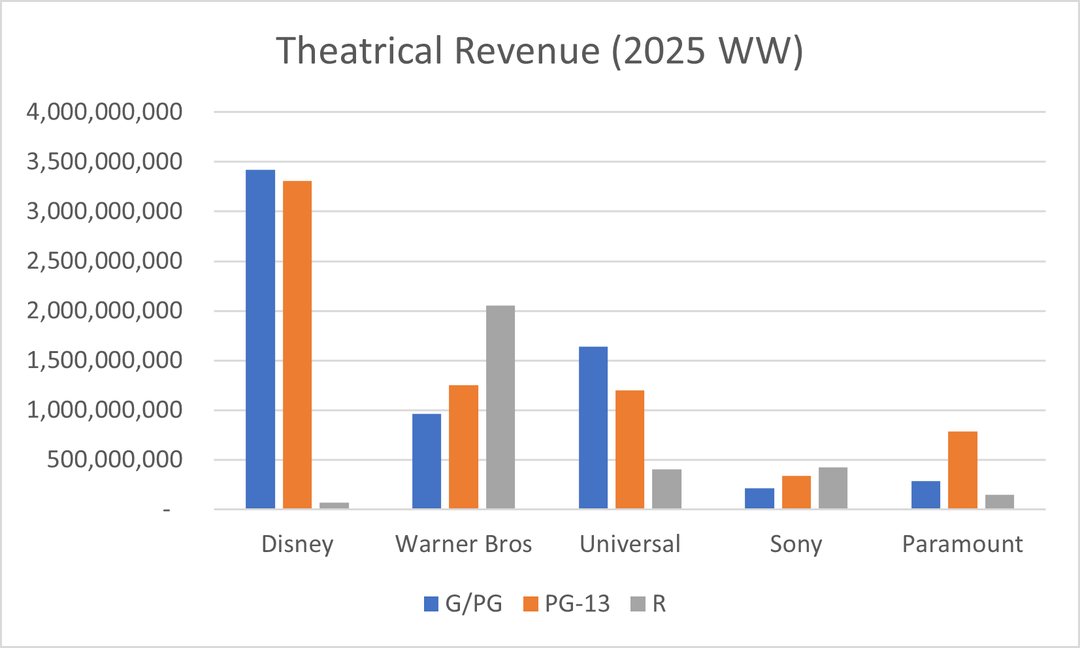Select Universal's gray R bar

666,489
